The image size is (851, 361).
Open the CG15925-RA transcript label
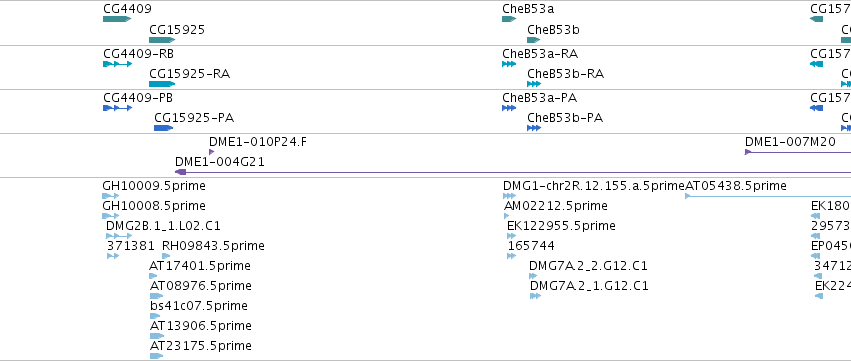189,74
